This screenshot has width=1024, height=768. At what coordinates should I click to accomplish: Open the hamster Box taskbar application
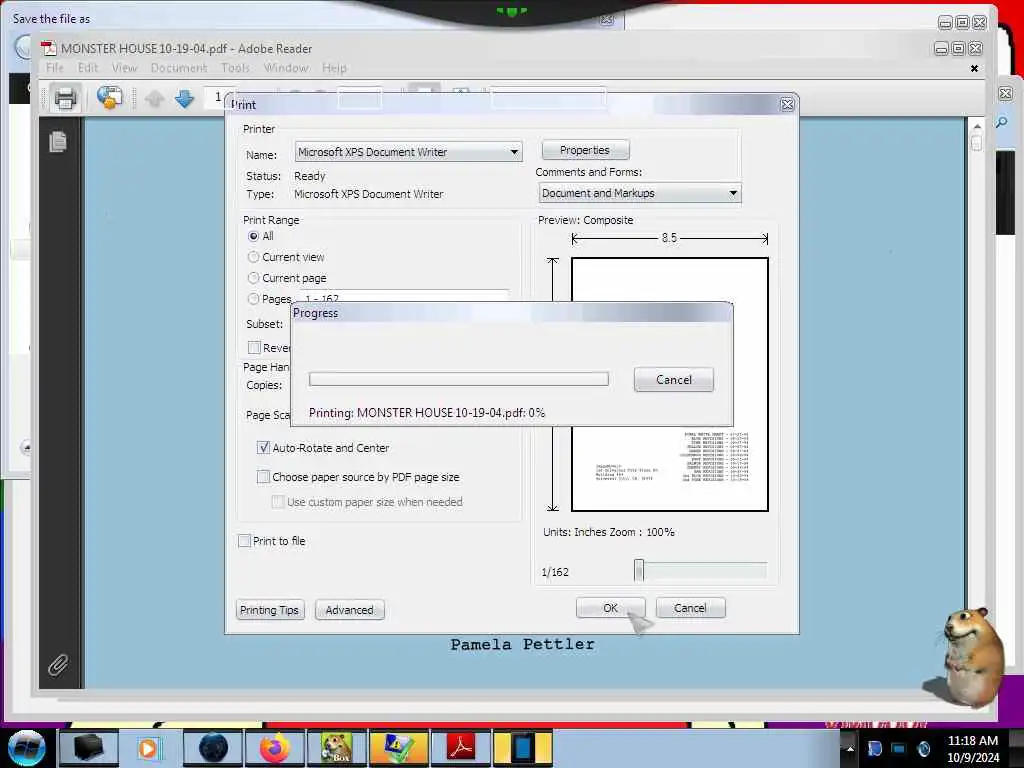point(336,748)
